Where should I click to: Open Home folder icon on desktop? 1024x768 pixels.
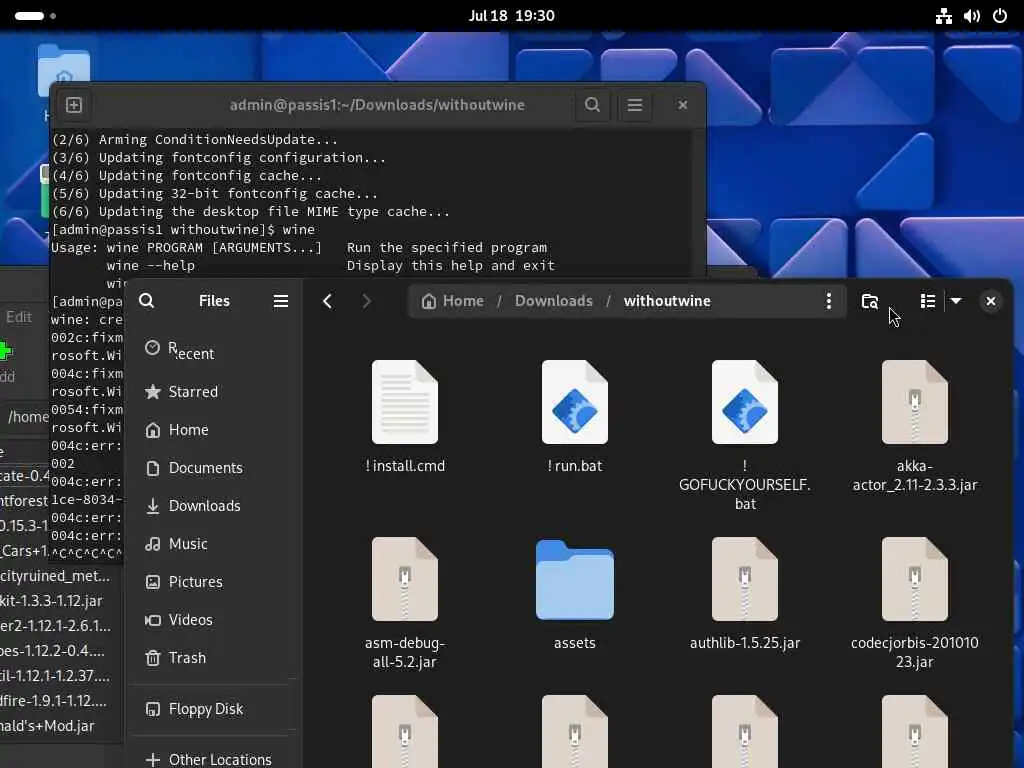[x=63, y=65]
